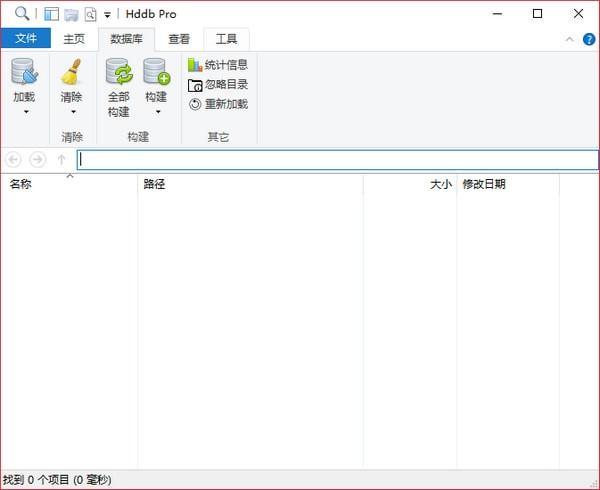This screenshot has width=600, height=490.
Task: Open the 工具 ribbon tab
Action: (227, 39)
